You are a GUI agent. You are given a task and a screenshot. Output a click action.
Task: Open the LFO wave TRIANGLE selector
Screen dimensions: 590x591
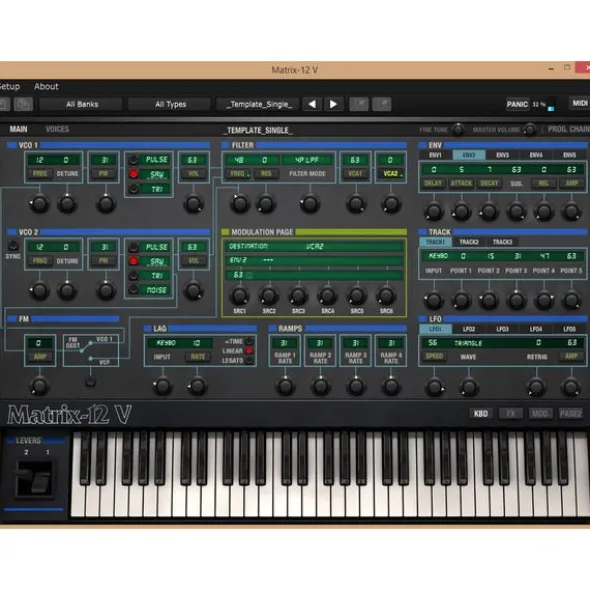coord(469,343)
